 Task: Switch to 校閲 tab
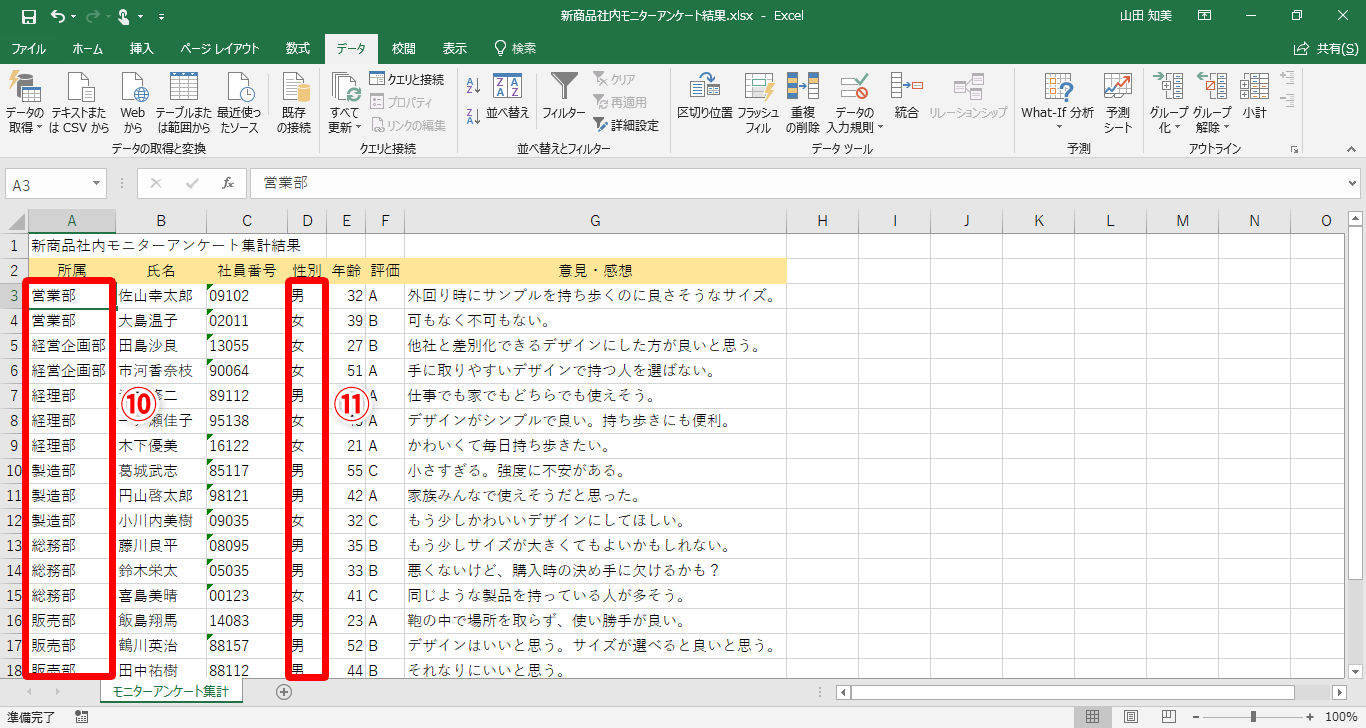point(403,48)
